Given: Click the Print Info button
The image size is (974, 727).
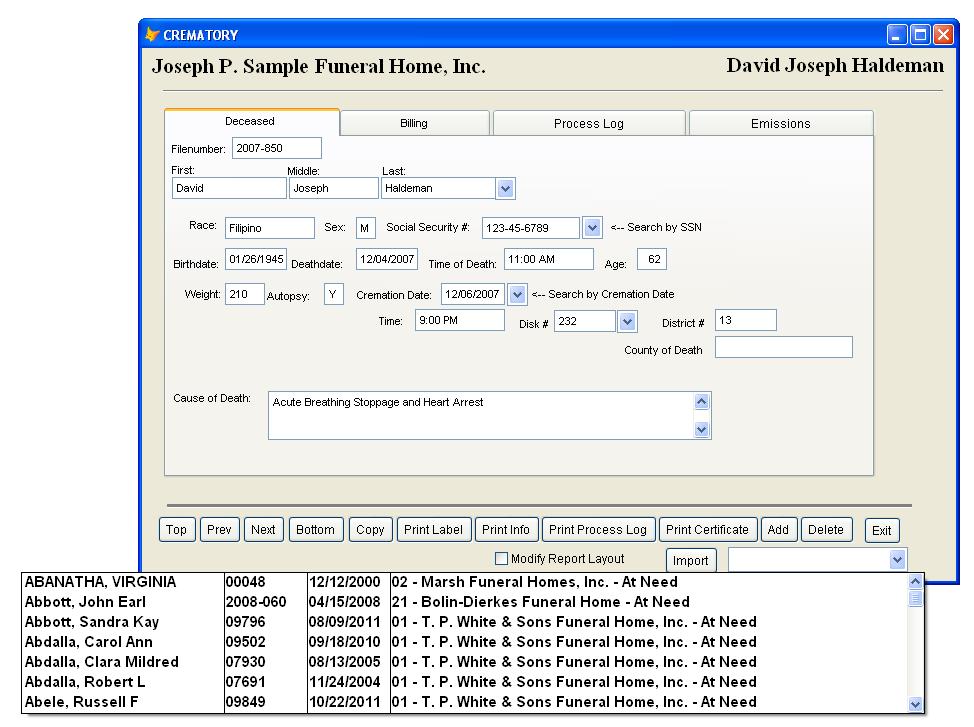Looking at the screenshot, I should [506, 529].
